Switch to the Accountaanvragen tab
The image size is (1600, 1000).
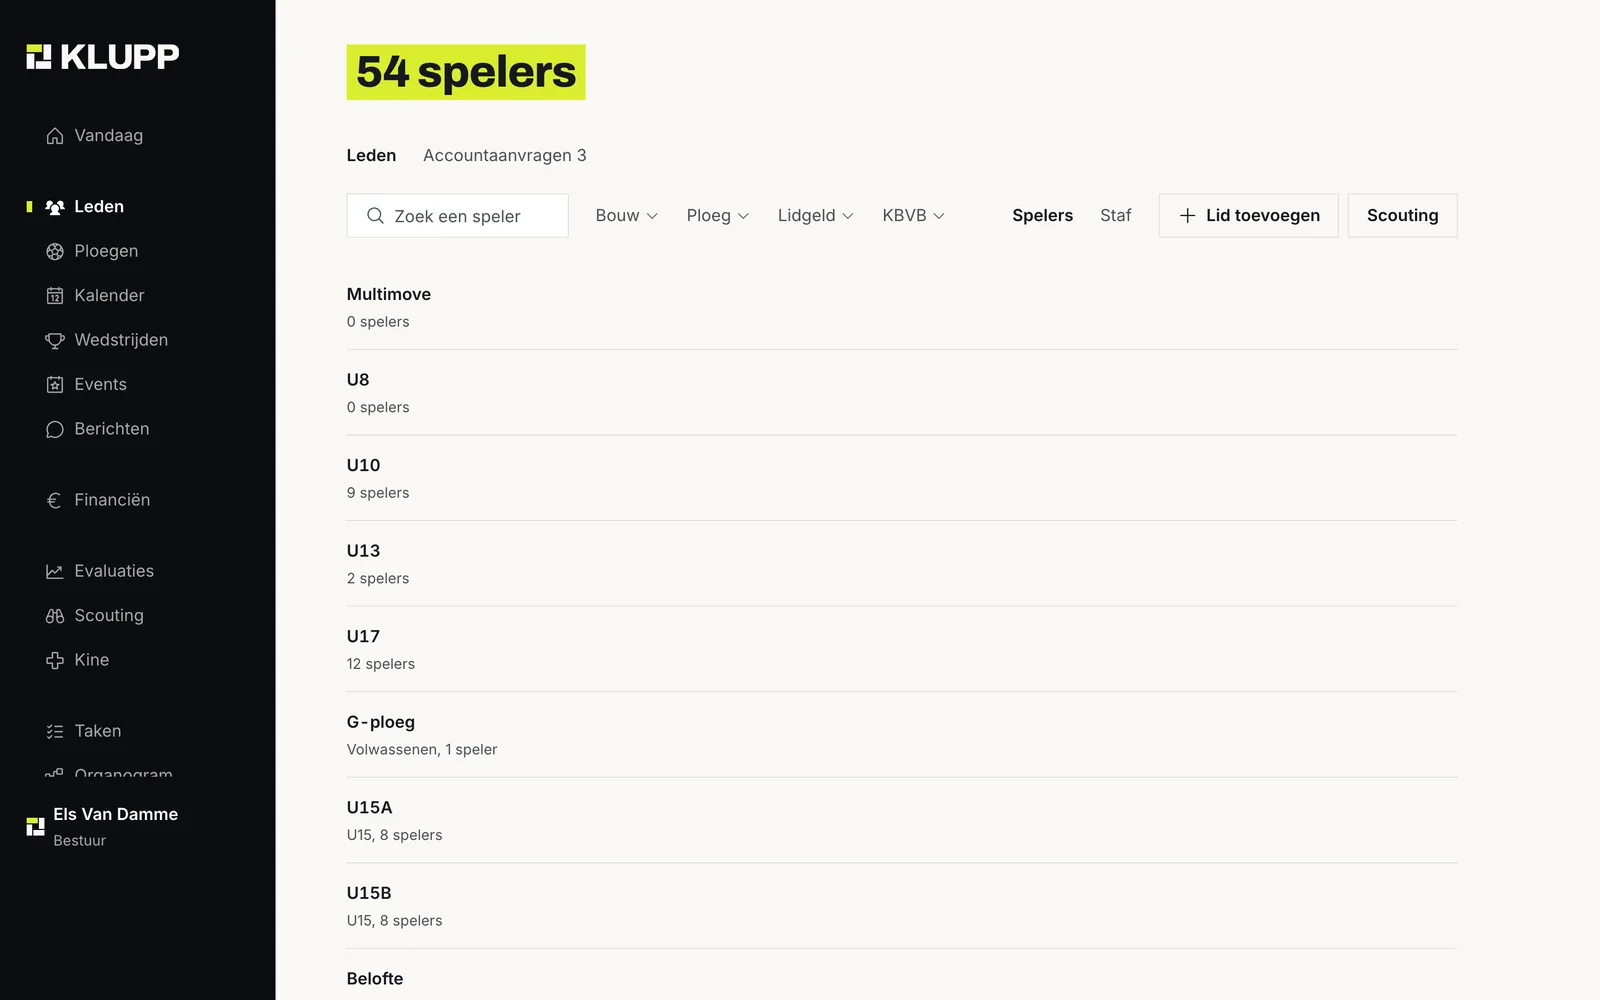tap(504, 155)
